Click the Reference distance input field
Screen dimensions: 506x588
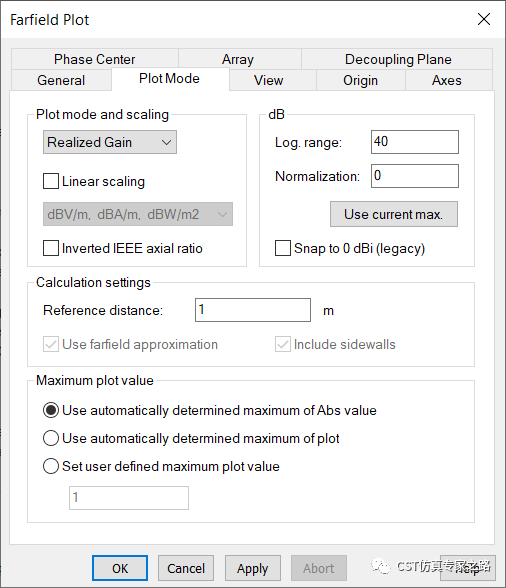tap(253, 310)
